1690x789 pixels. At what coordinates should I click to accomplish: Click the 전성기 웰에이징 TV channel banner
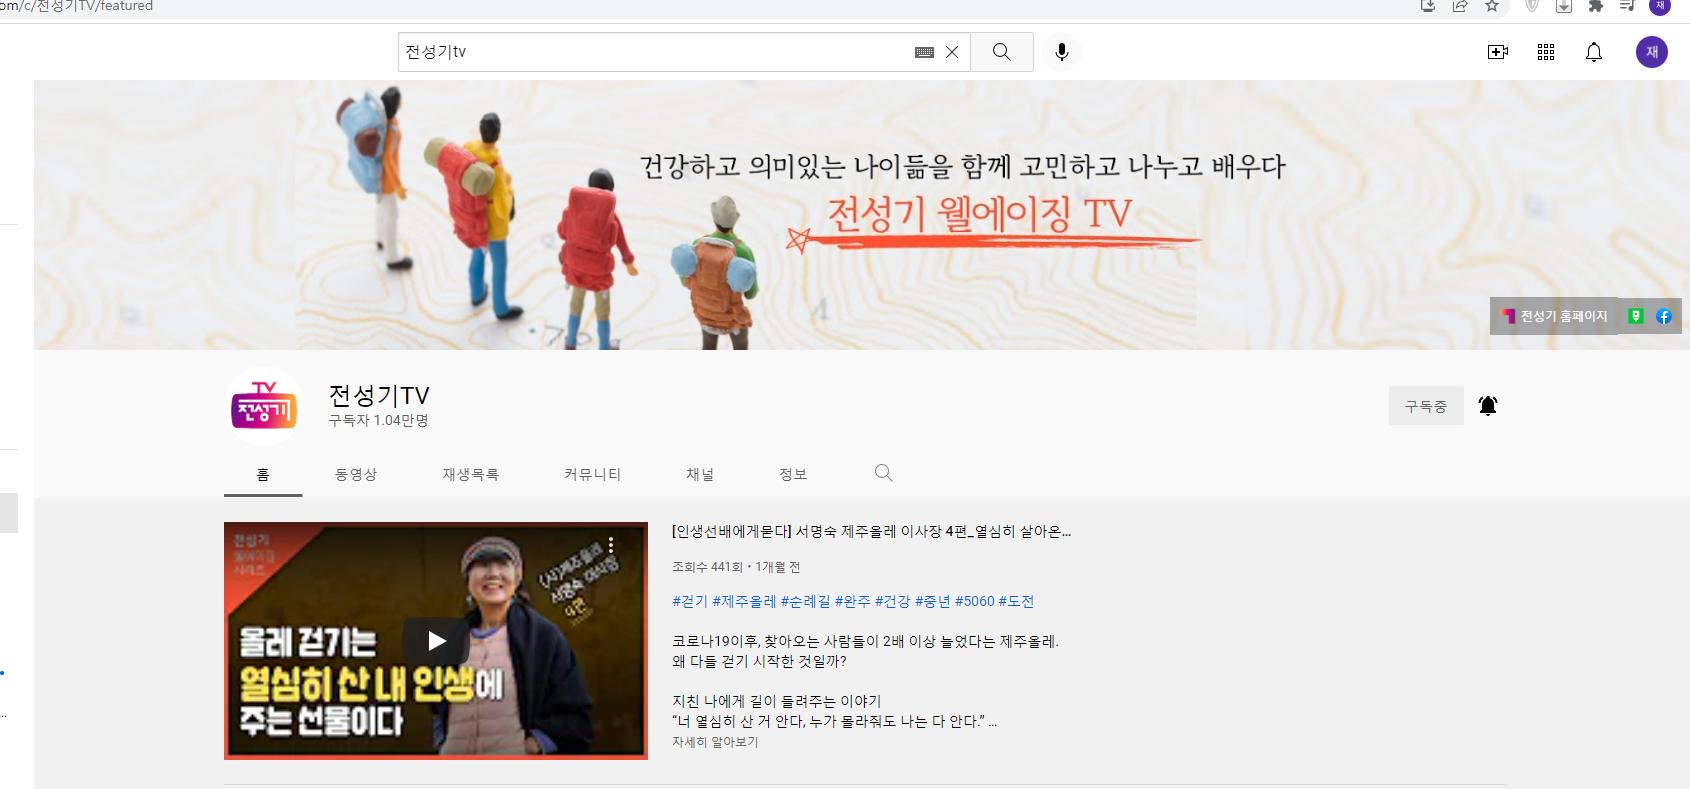point(862,215)
